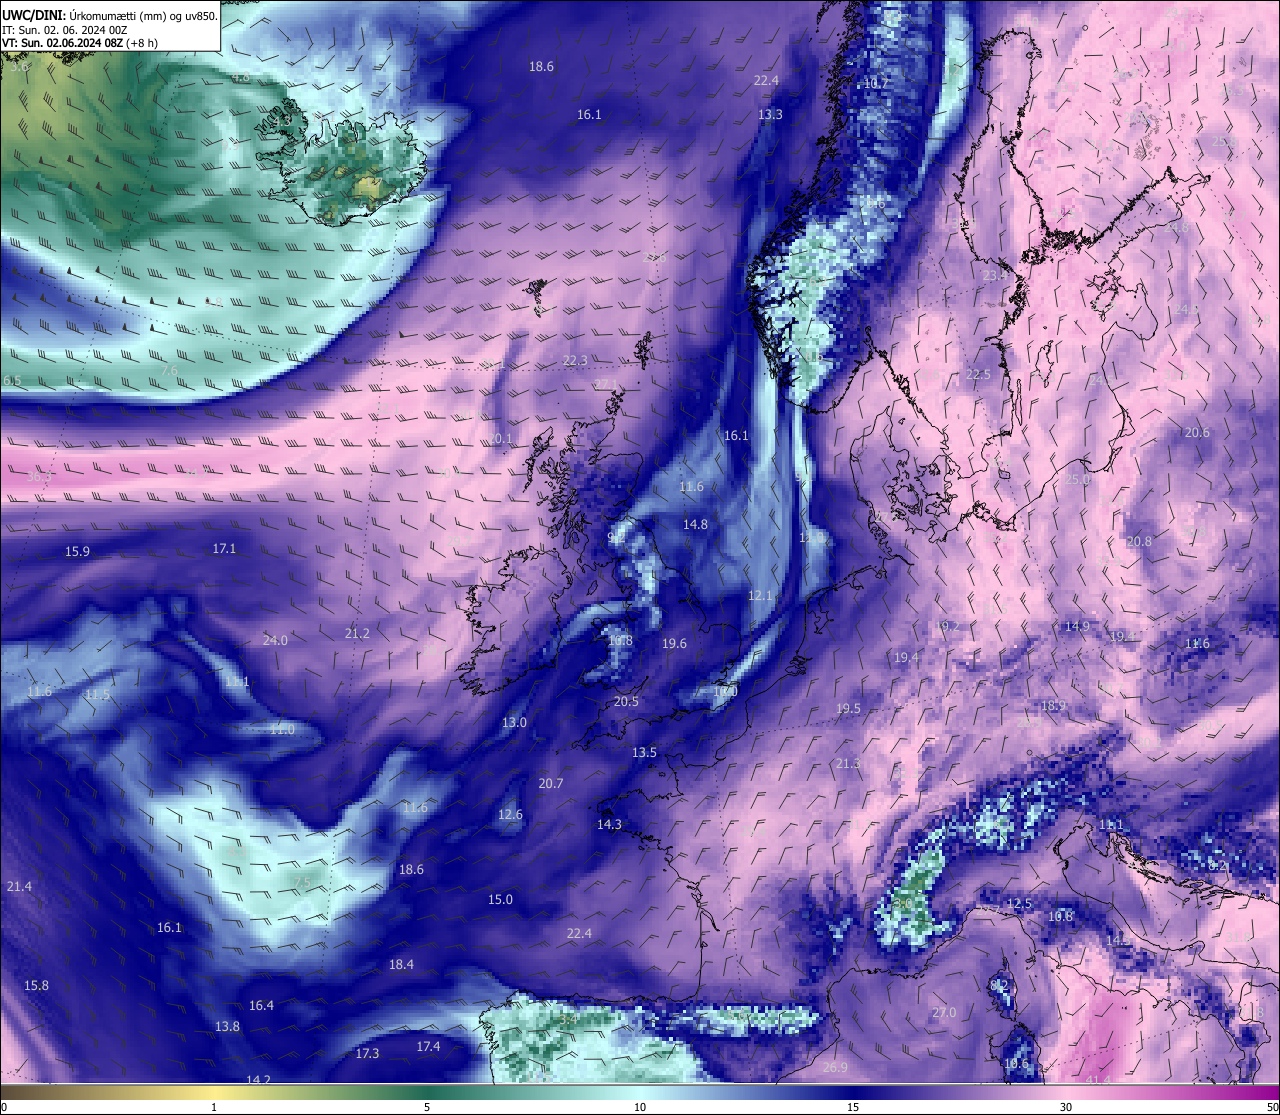
Task: Click the 21.4 value at the left edge
Action: click(x=19, y=887)
